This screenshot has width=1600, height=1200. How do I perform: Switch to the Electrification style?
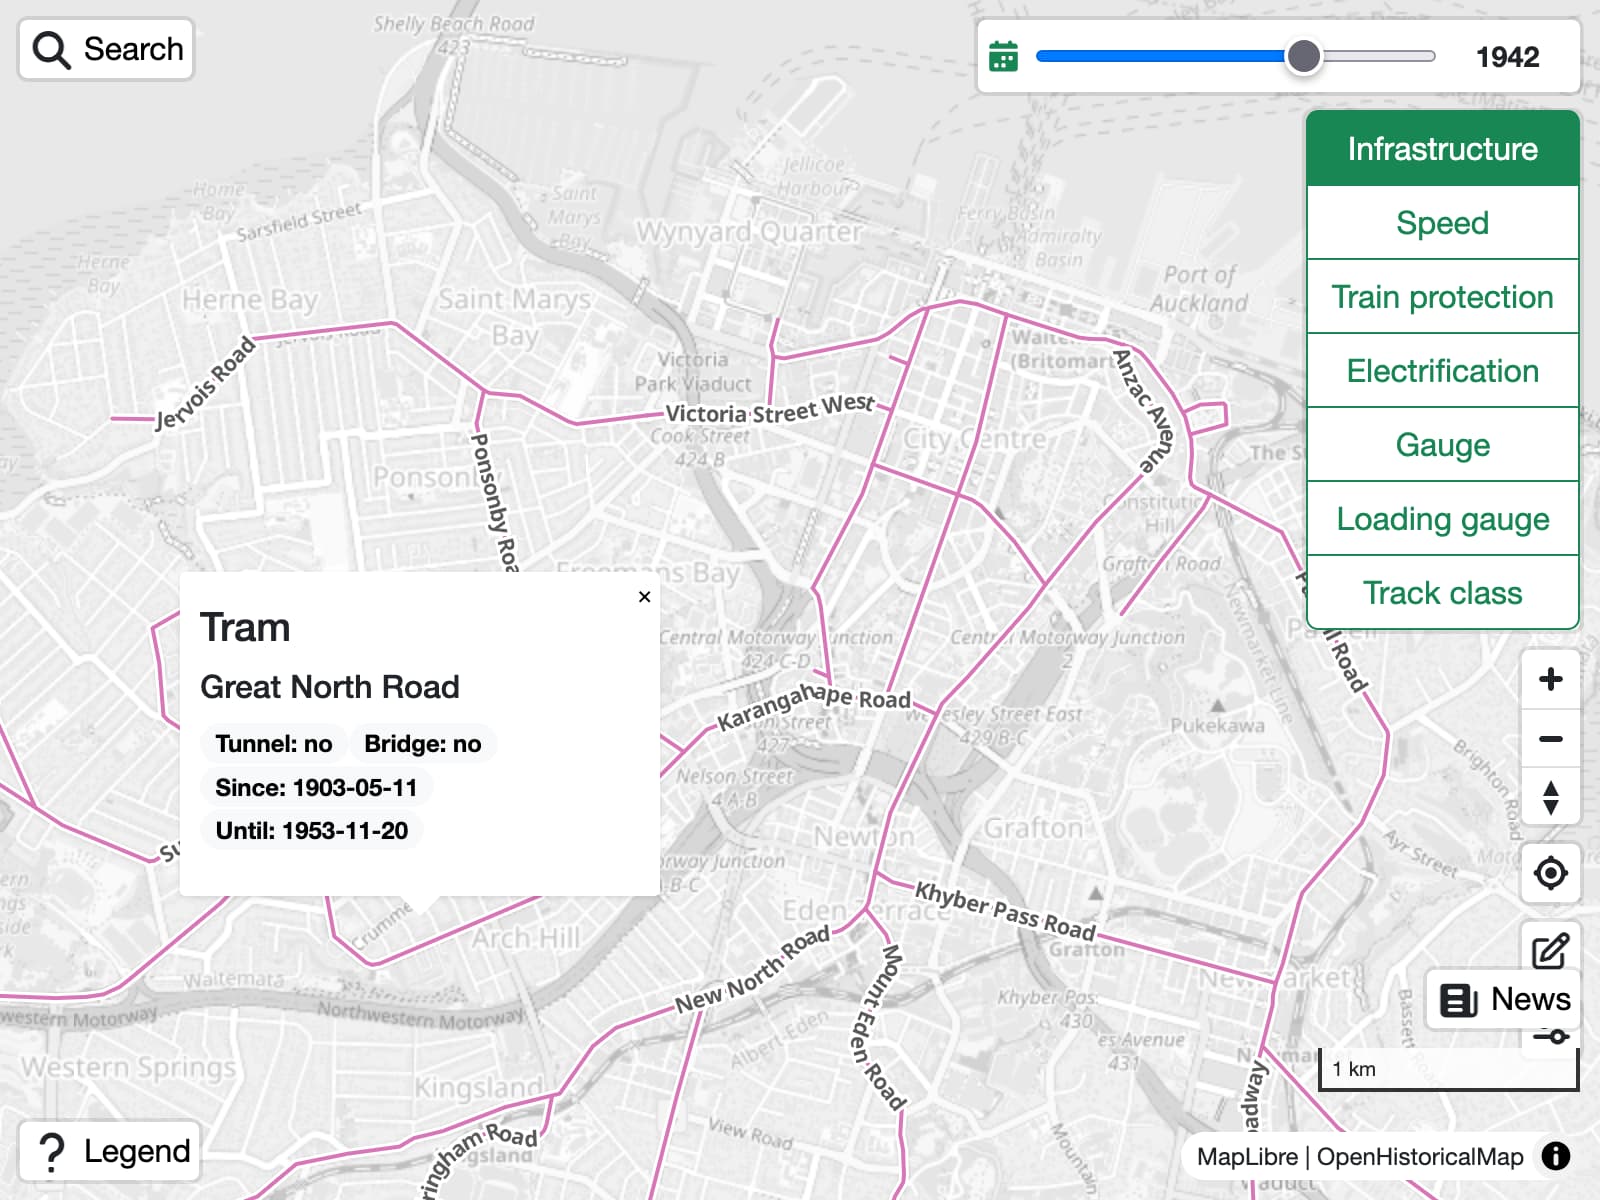[x=1442, y=371]
